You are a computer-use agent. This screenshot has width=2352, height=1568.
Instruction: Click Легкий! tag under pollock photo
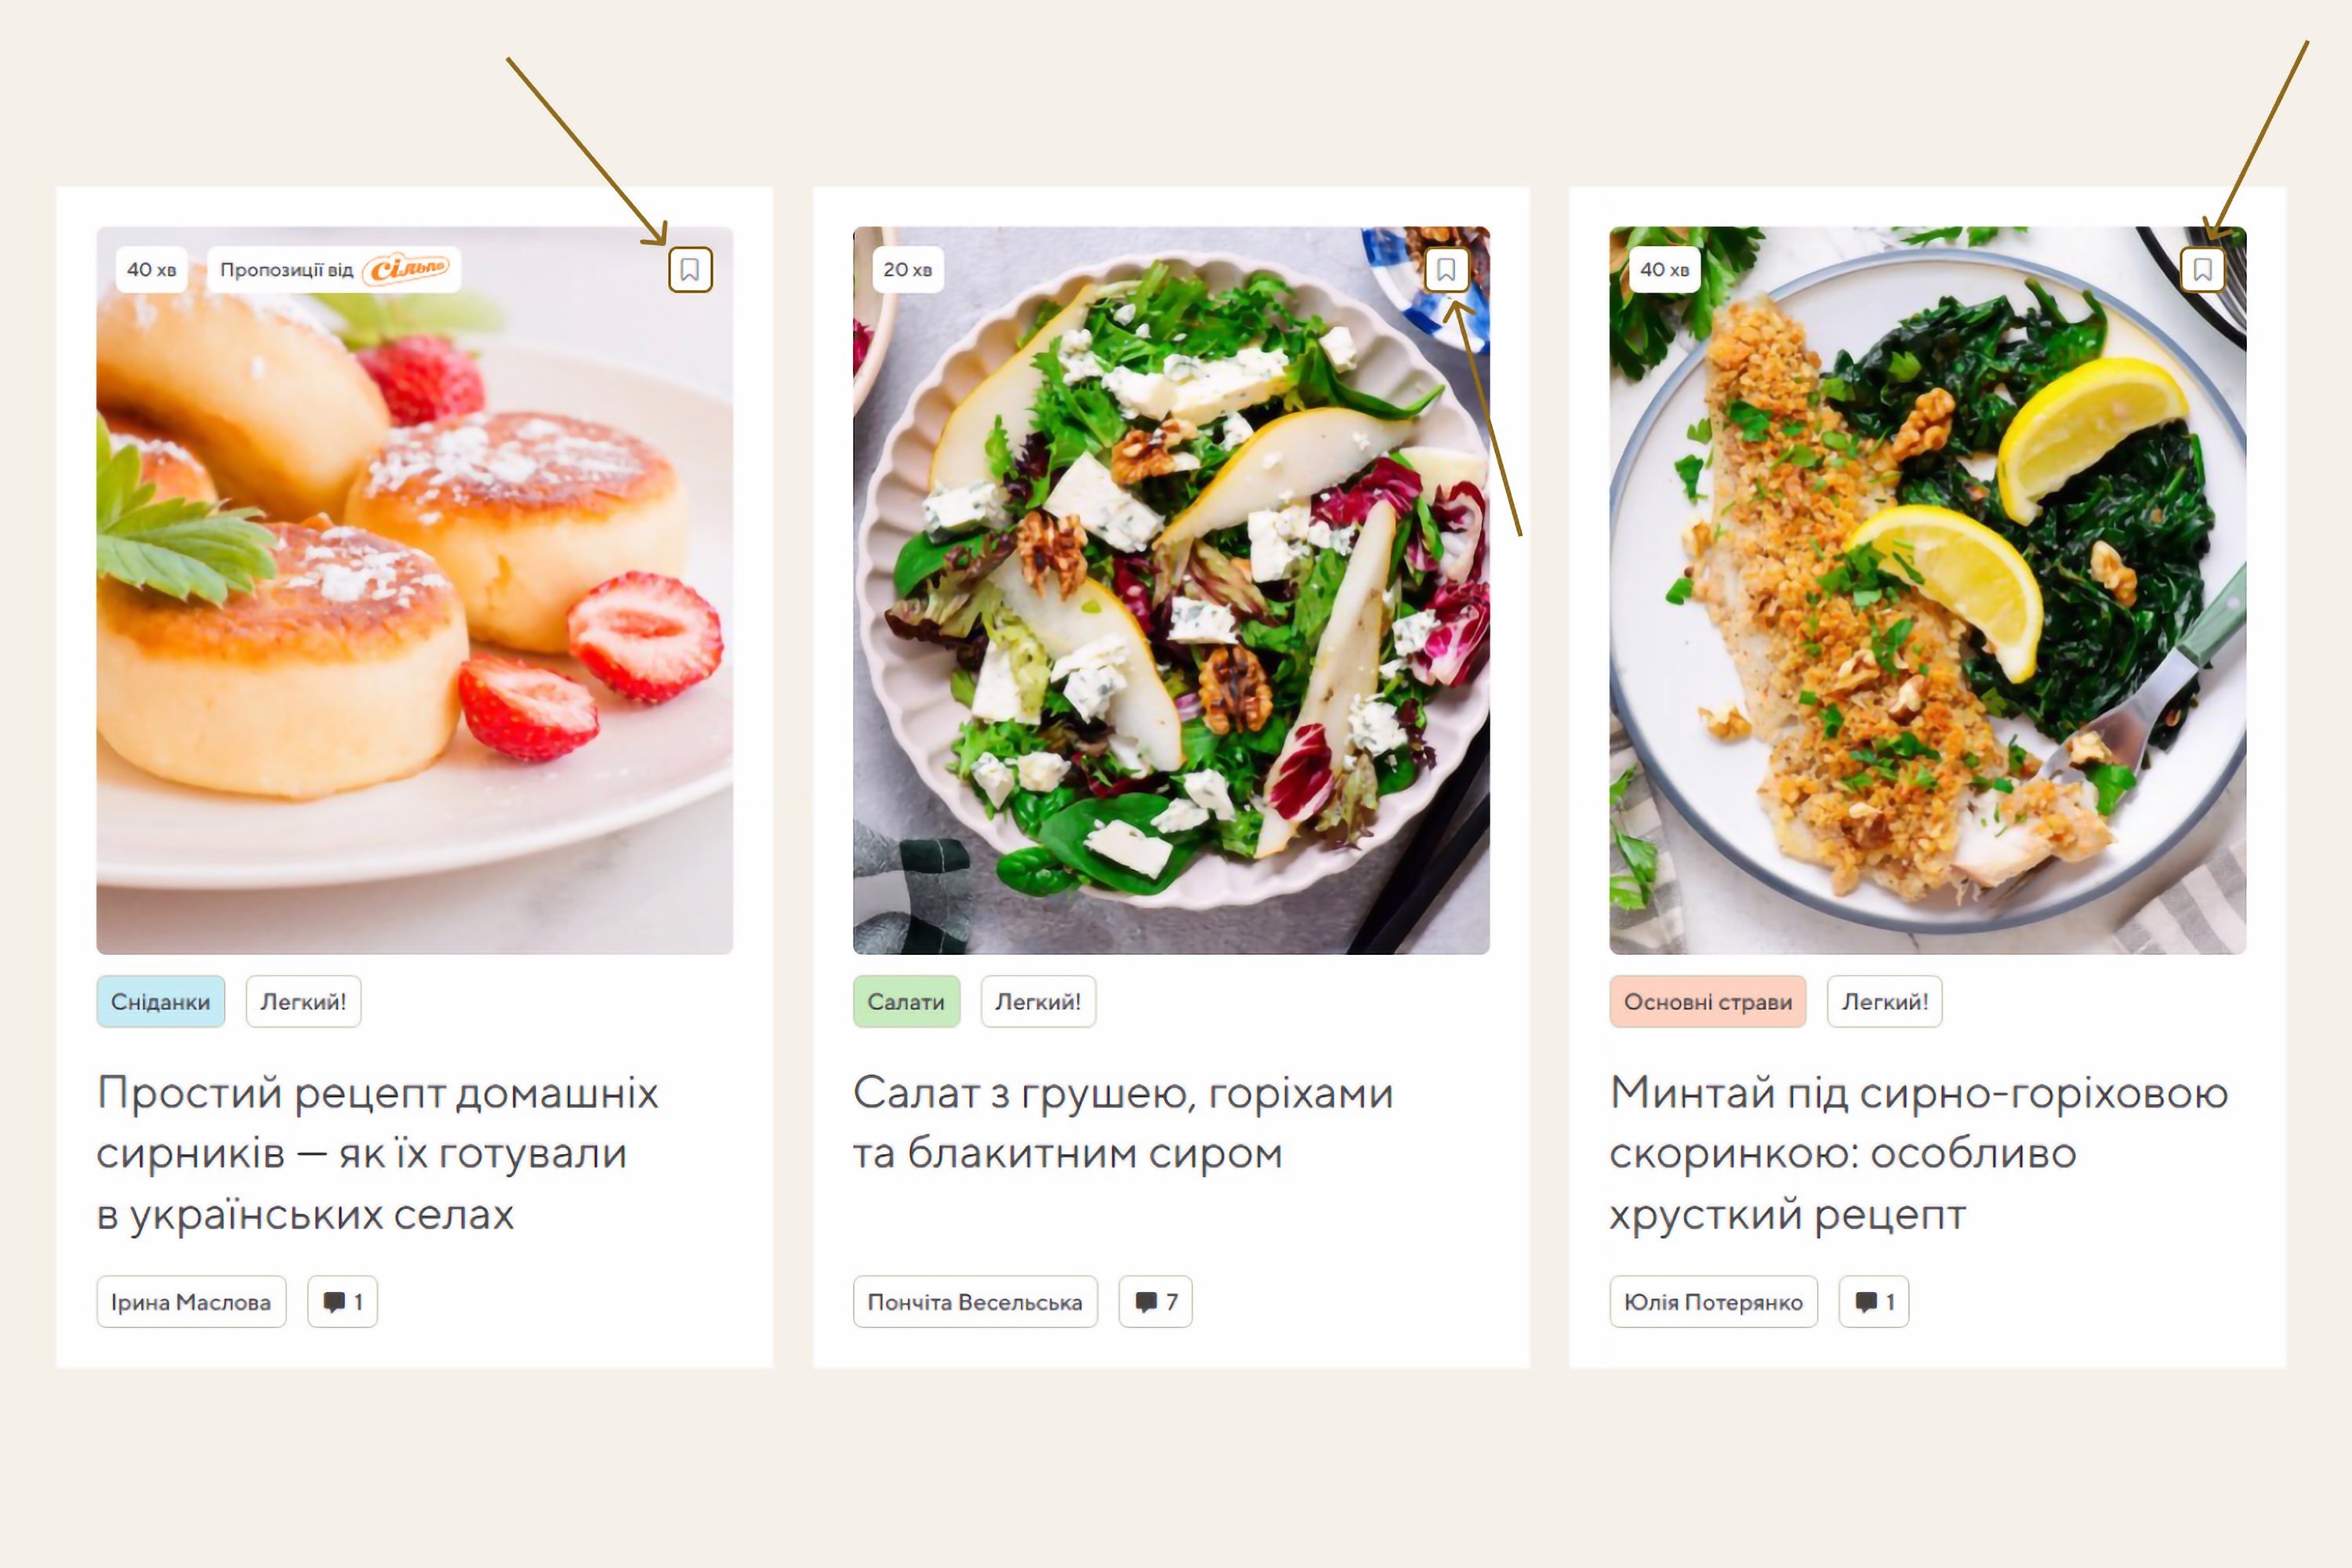tap(1885, 1001)
